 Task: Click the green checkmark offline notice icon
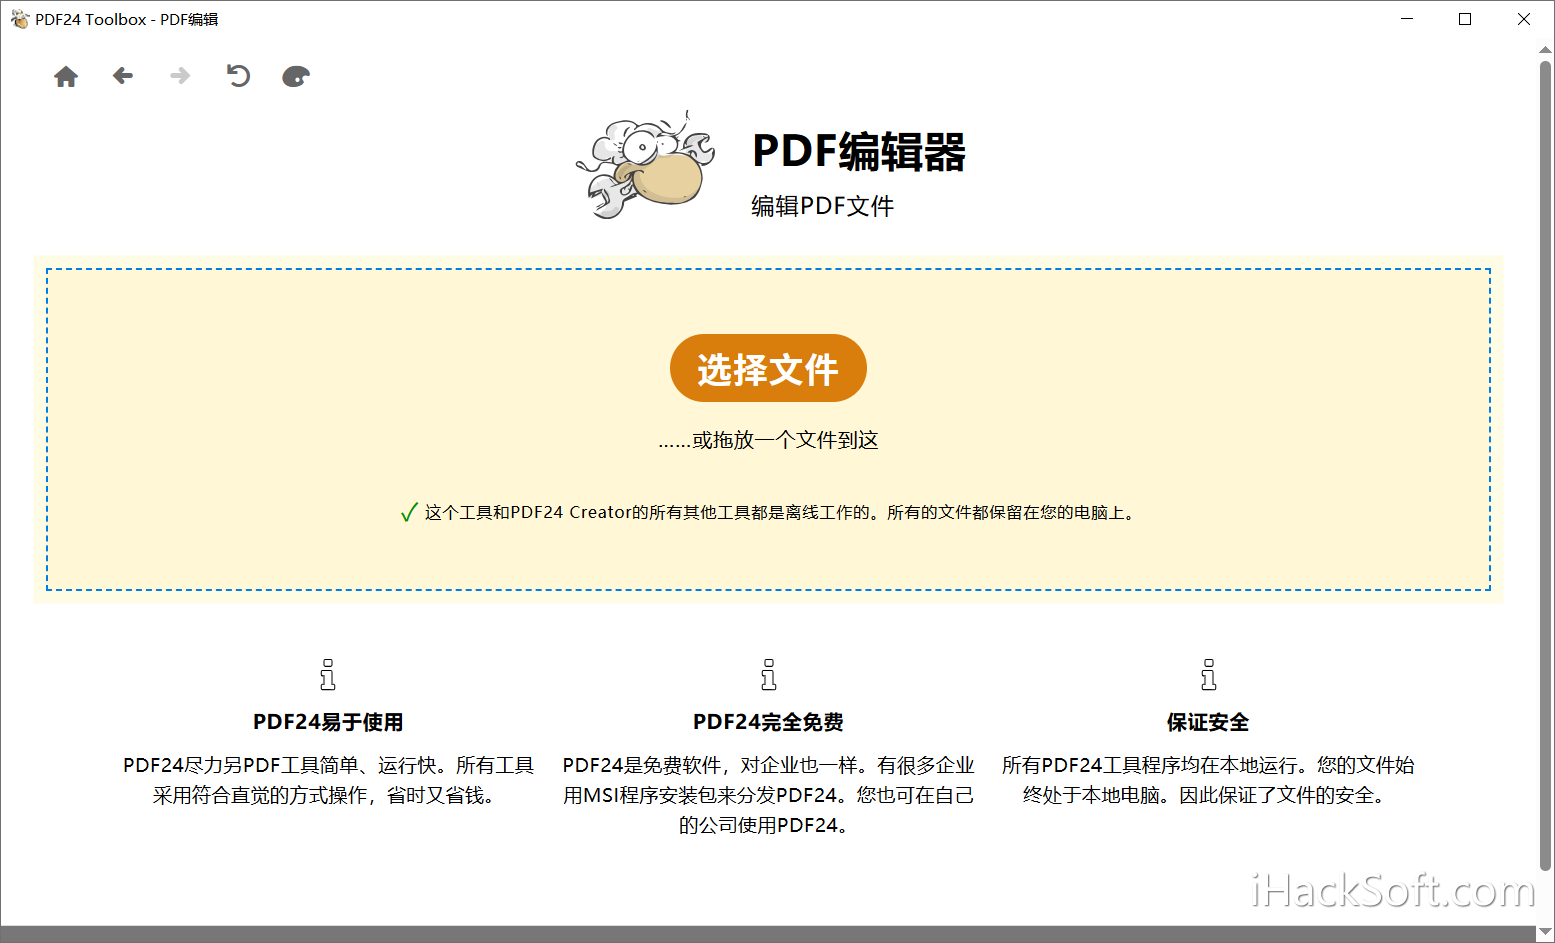pyautogui.click(x=408, y=513)
